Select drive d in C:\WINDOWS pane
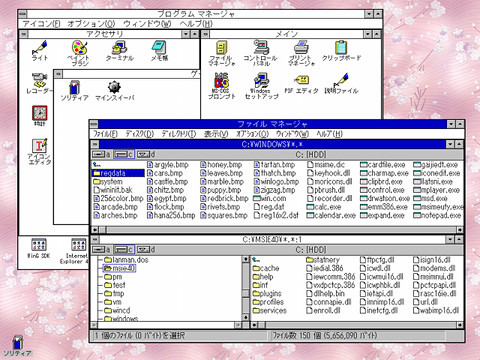 point(146,154)
